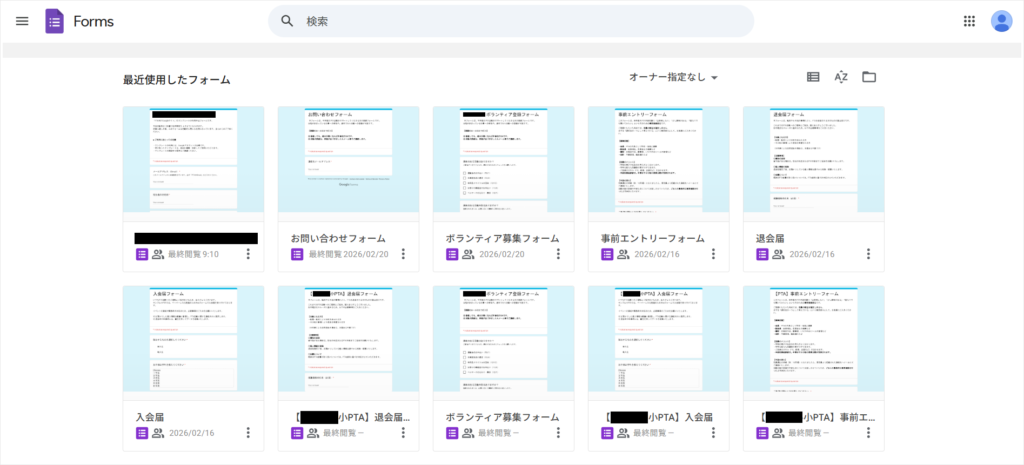The height and width of the screenshot is (465, 1024).
Task: Open more options for お問い合わせフォーム
Action: (x=403, y=254)
